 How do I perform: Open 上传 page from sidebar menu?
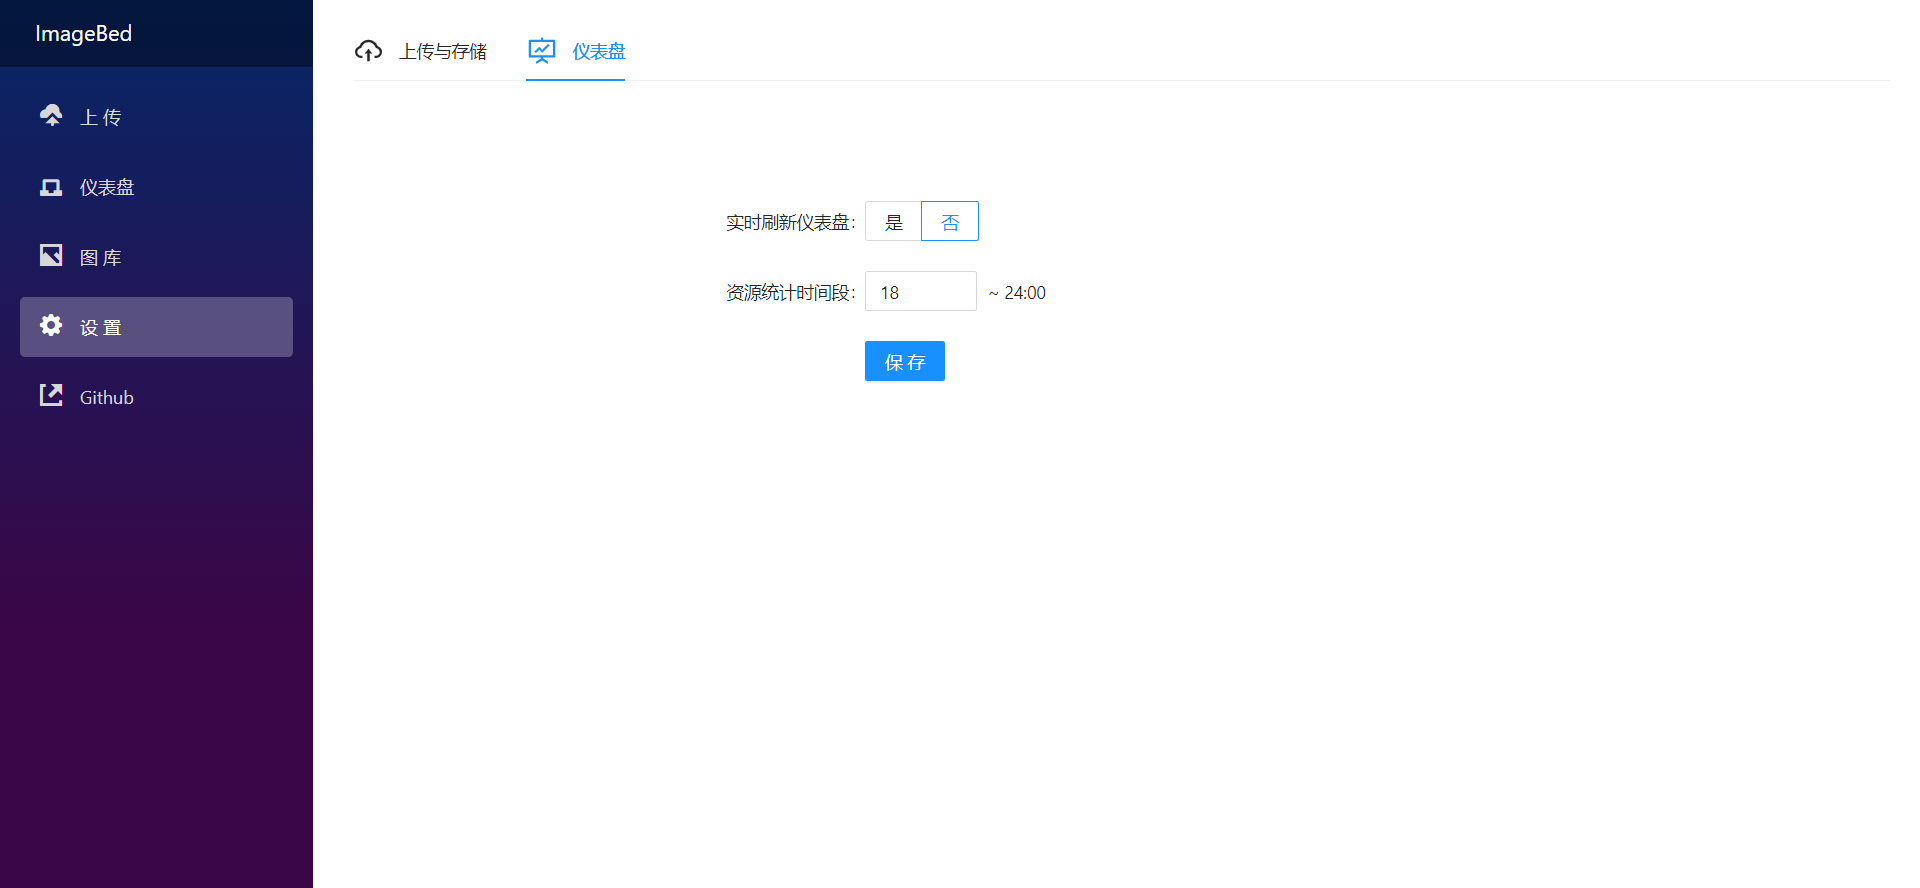(x=101, y=118)
